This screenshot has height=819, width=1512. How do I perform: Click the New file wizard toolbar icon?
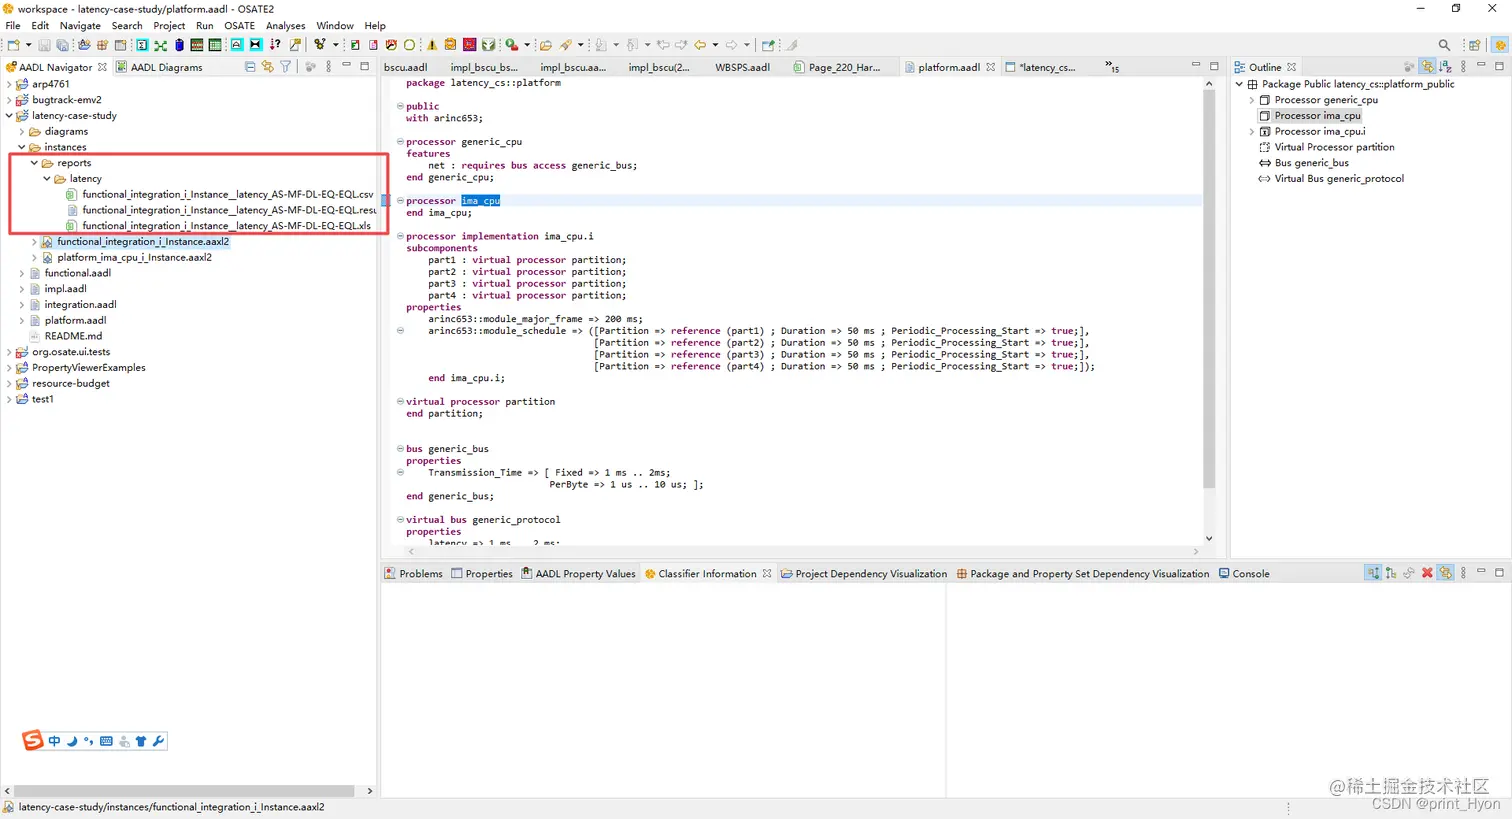coord(14,45)
